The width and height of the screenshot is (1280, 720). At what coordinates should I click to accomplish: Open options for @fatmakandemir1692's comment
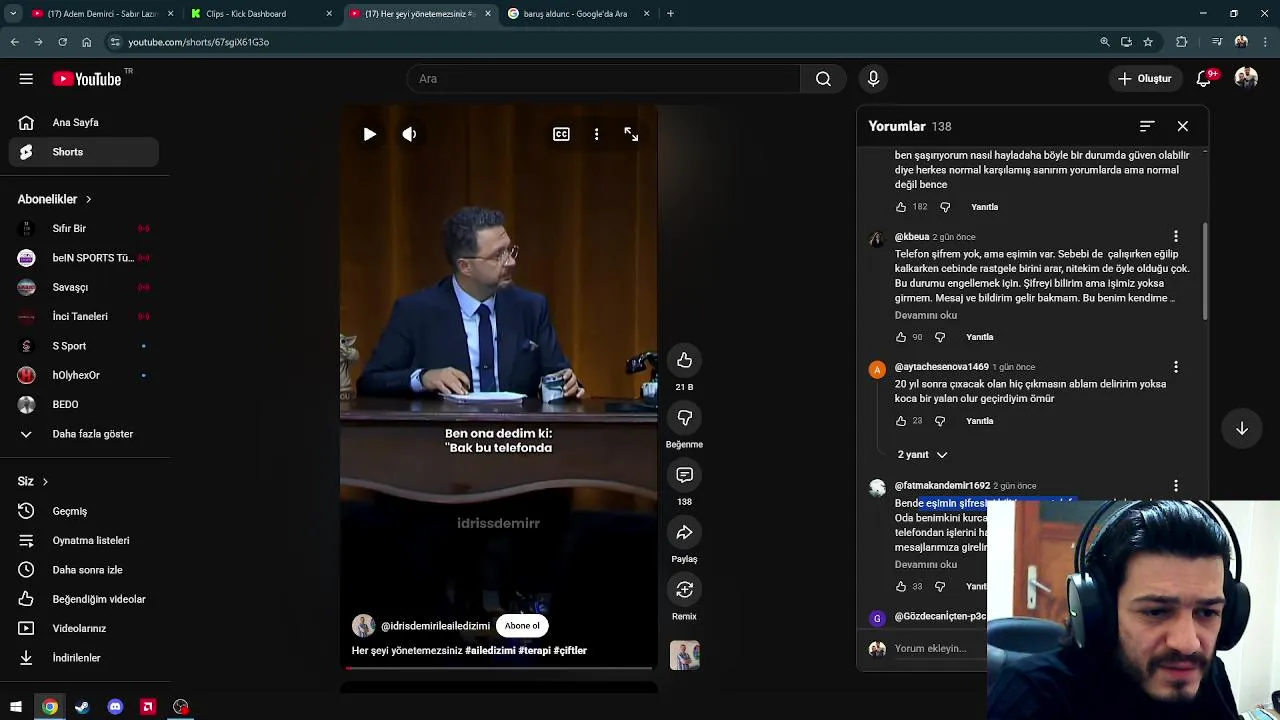(1176, 486)
